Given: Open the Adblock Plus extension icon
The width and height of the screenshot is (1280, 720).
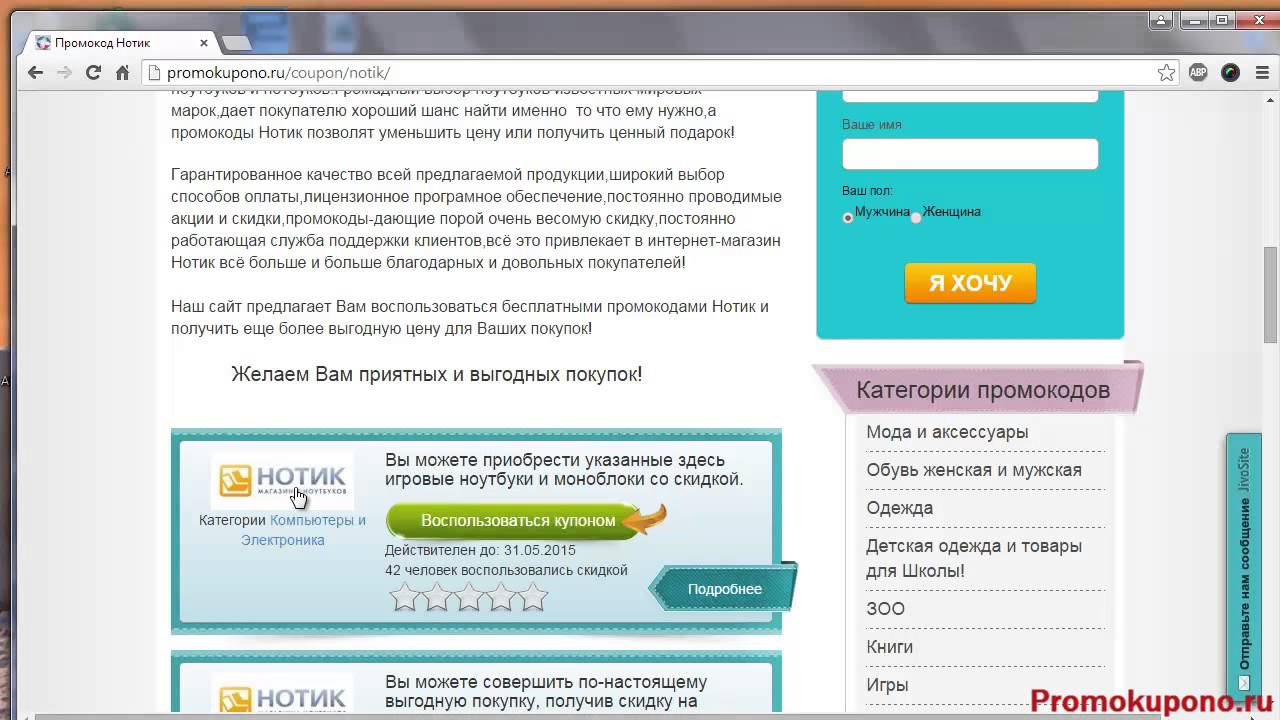Looking at the screenshot, I should 1198,72.
